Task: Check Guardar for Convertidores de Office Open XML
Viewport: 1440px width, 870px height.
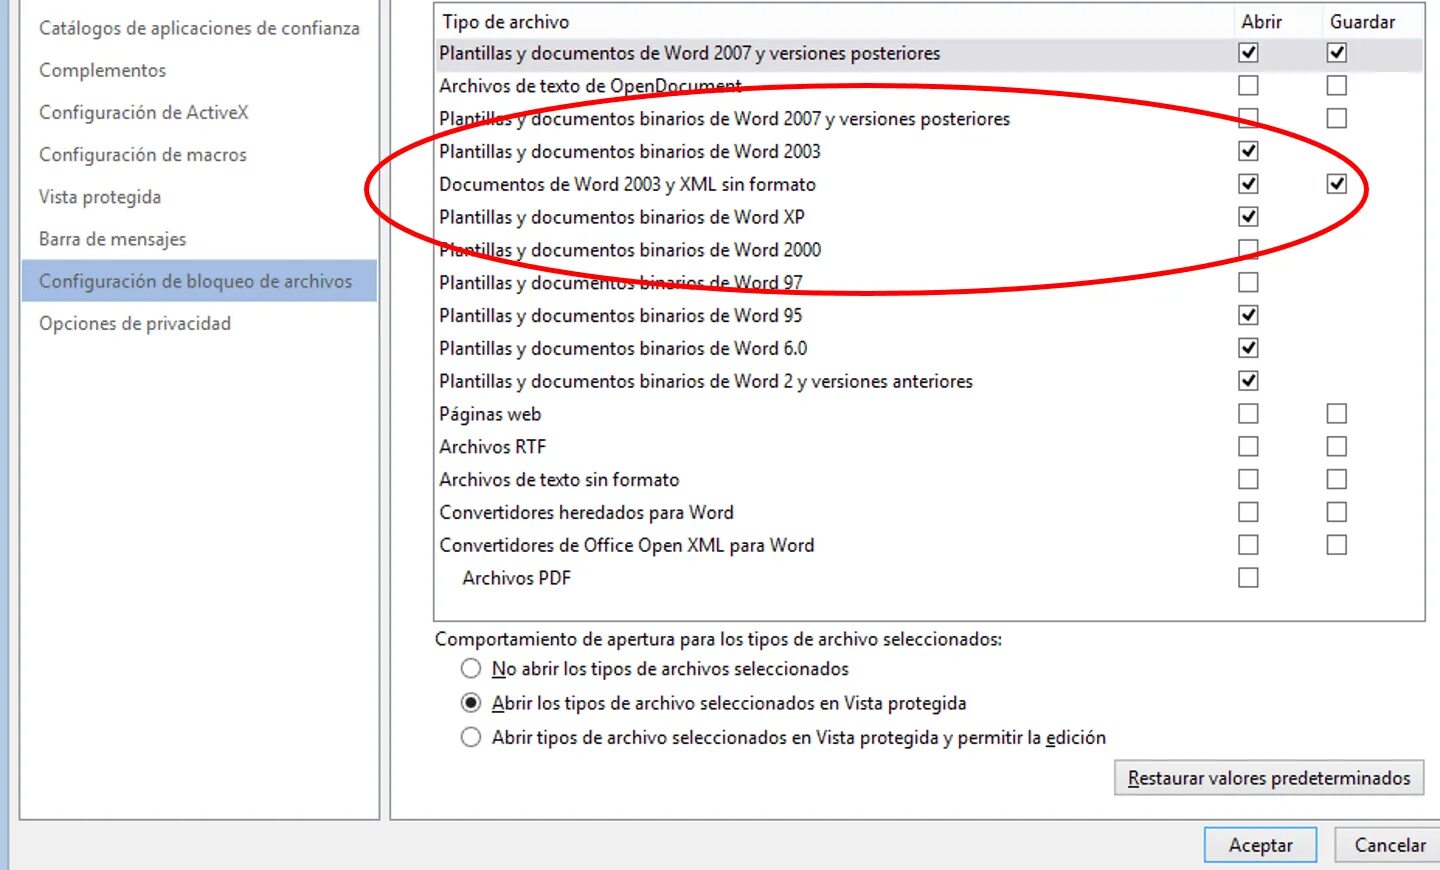Action: pos(1337,545)
